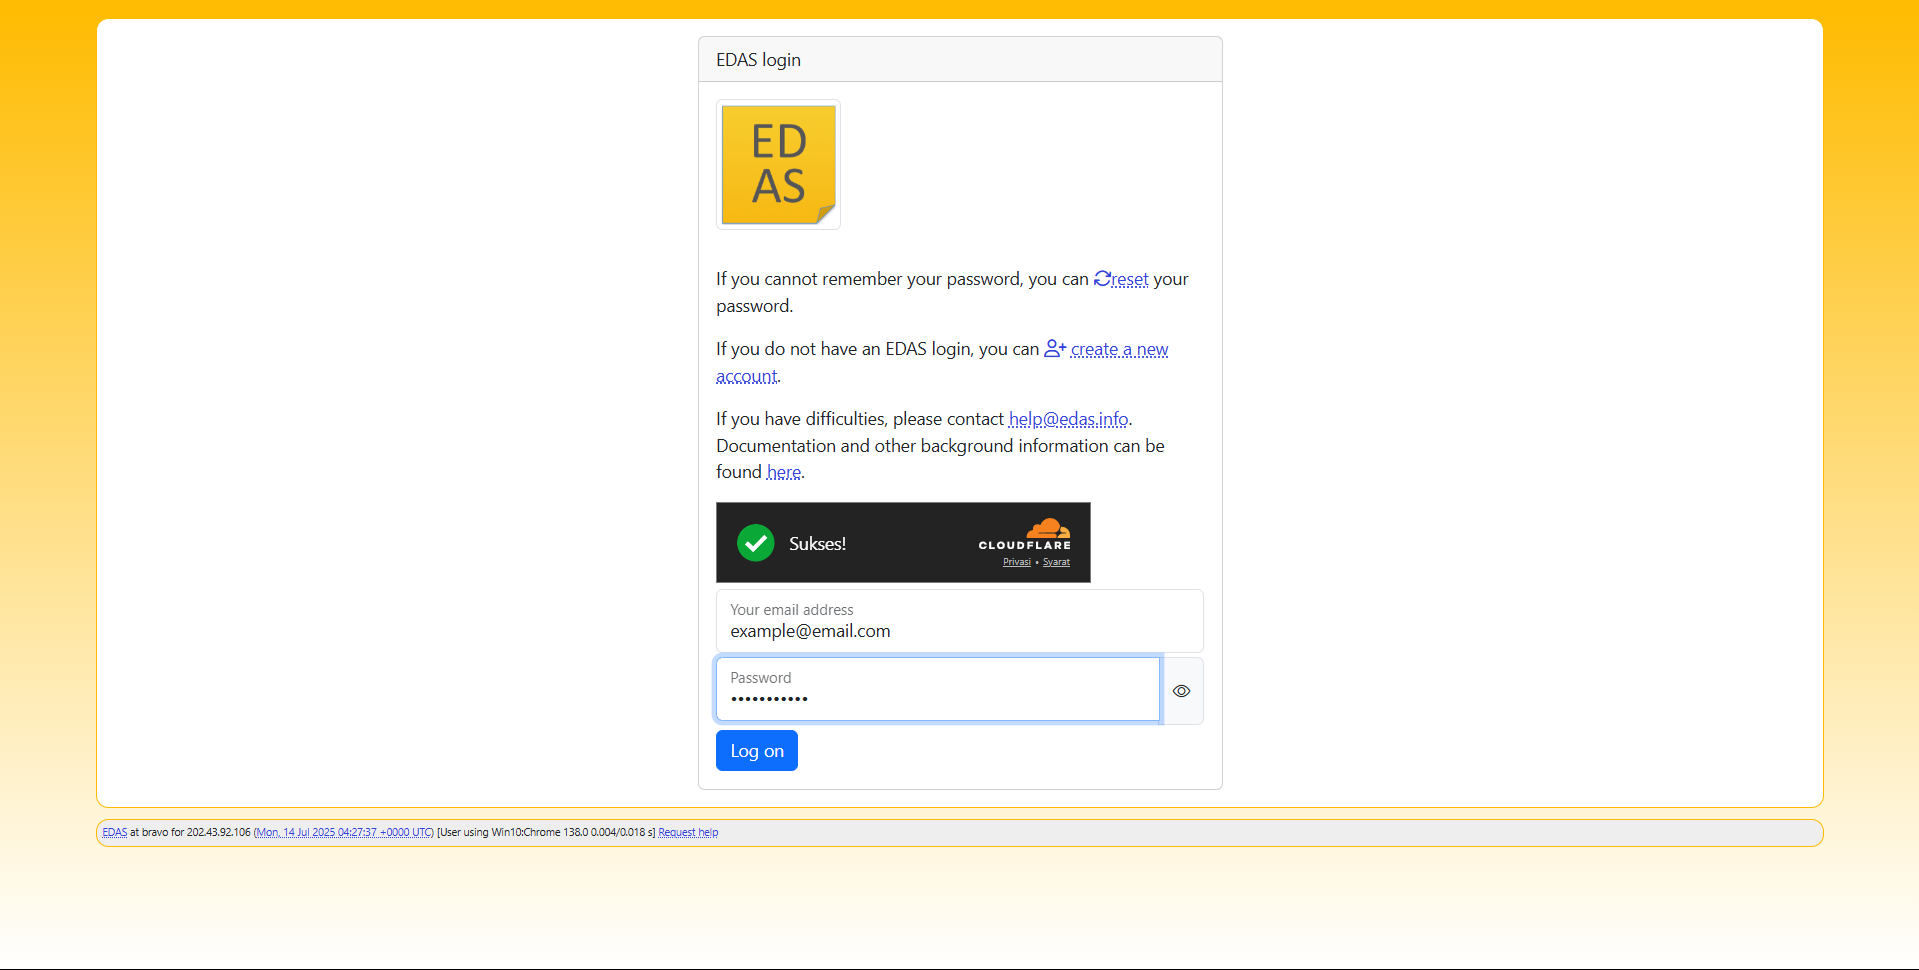Open documentation via the here link
1919x970 pixels.
coord(784,472)
